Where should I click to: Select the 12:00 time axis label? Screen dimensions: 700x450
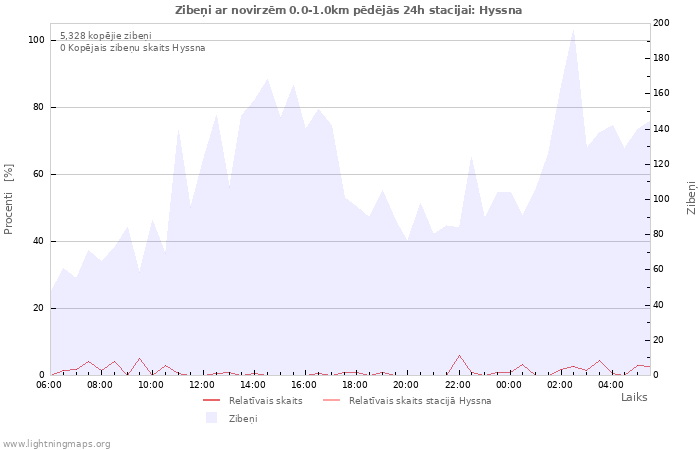click(202, 384)
